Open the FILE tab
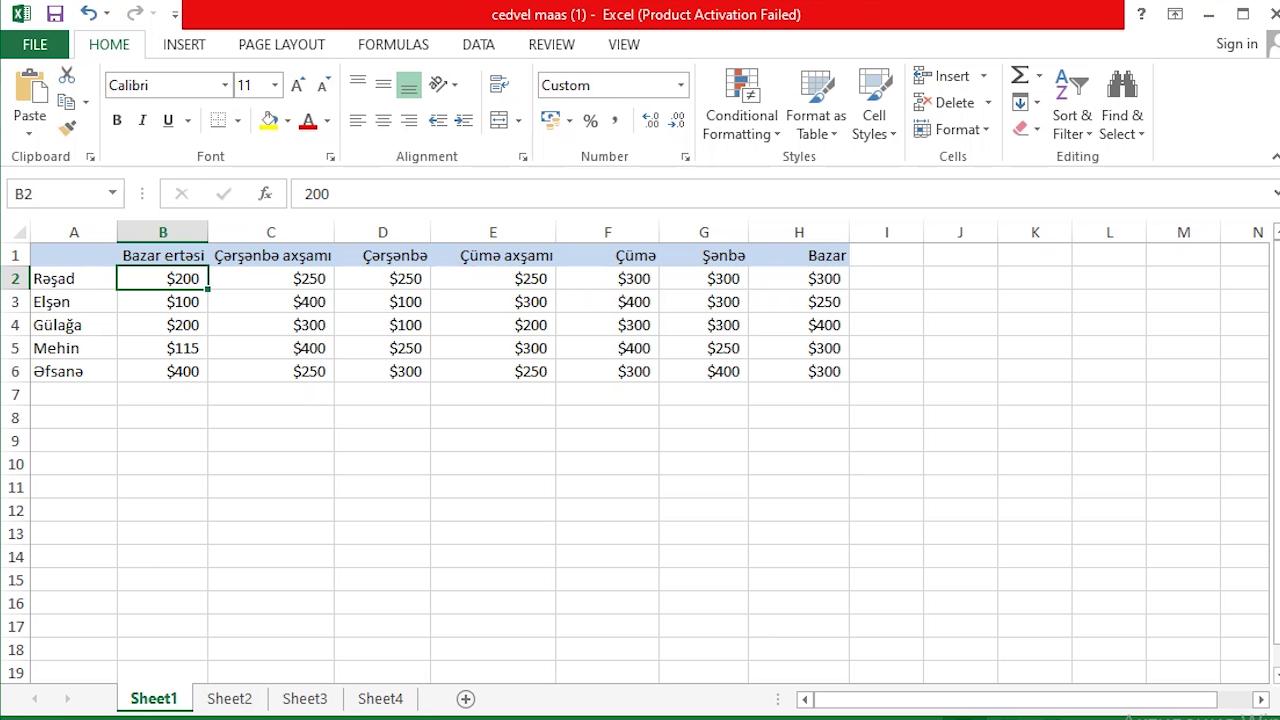 [35, 44]
